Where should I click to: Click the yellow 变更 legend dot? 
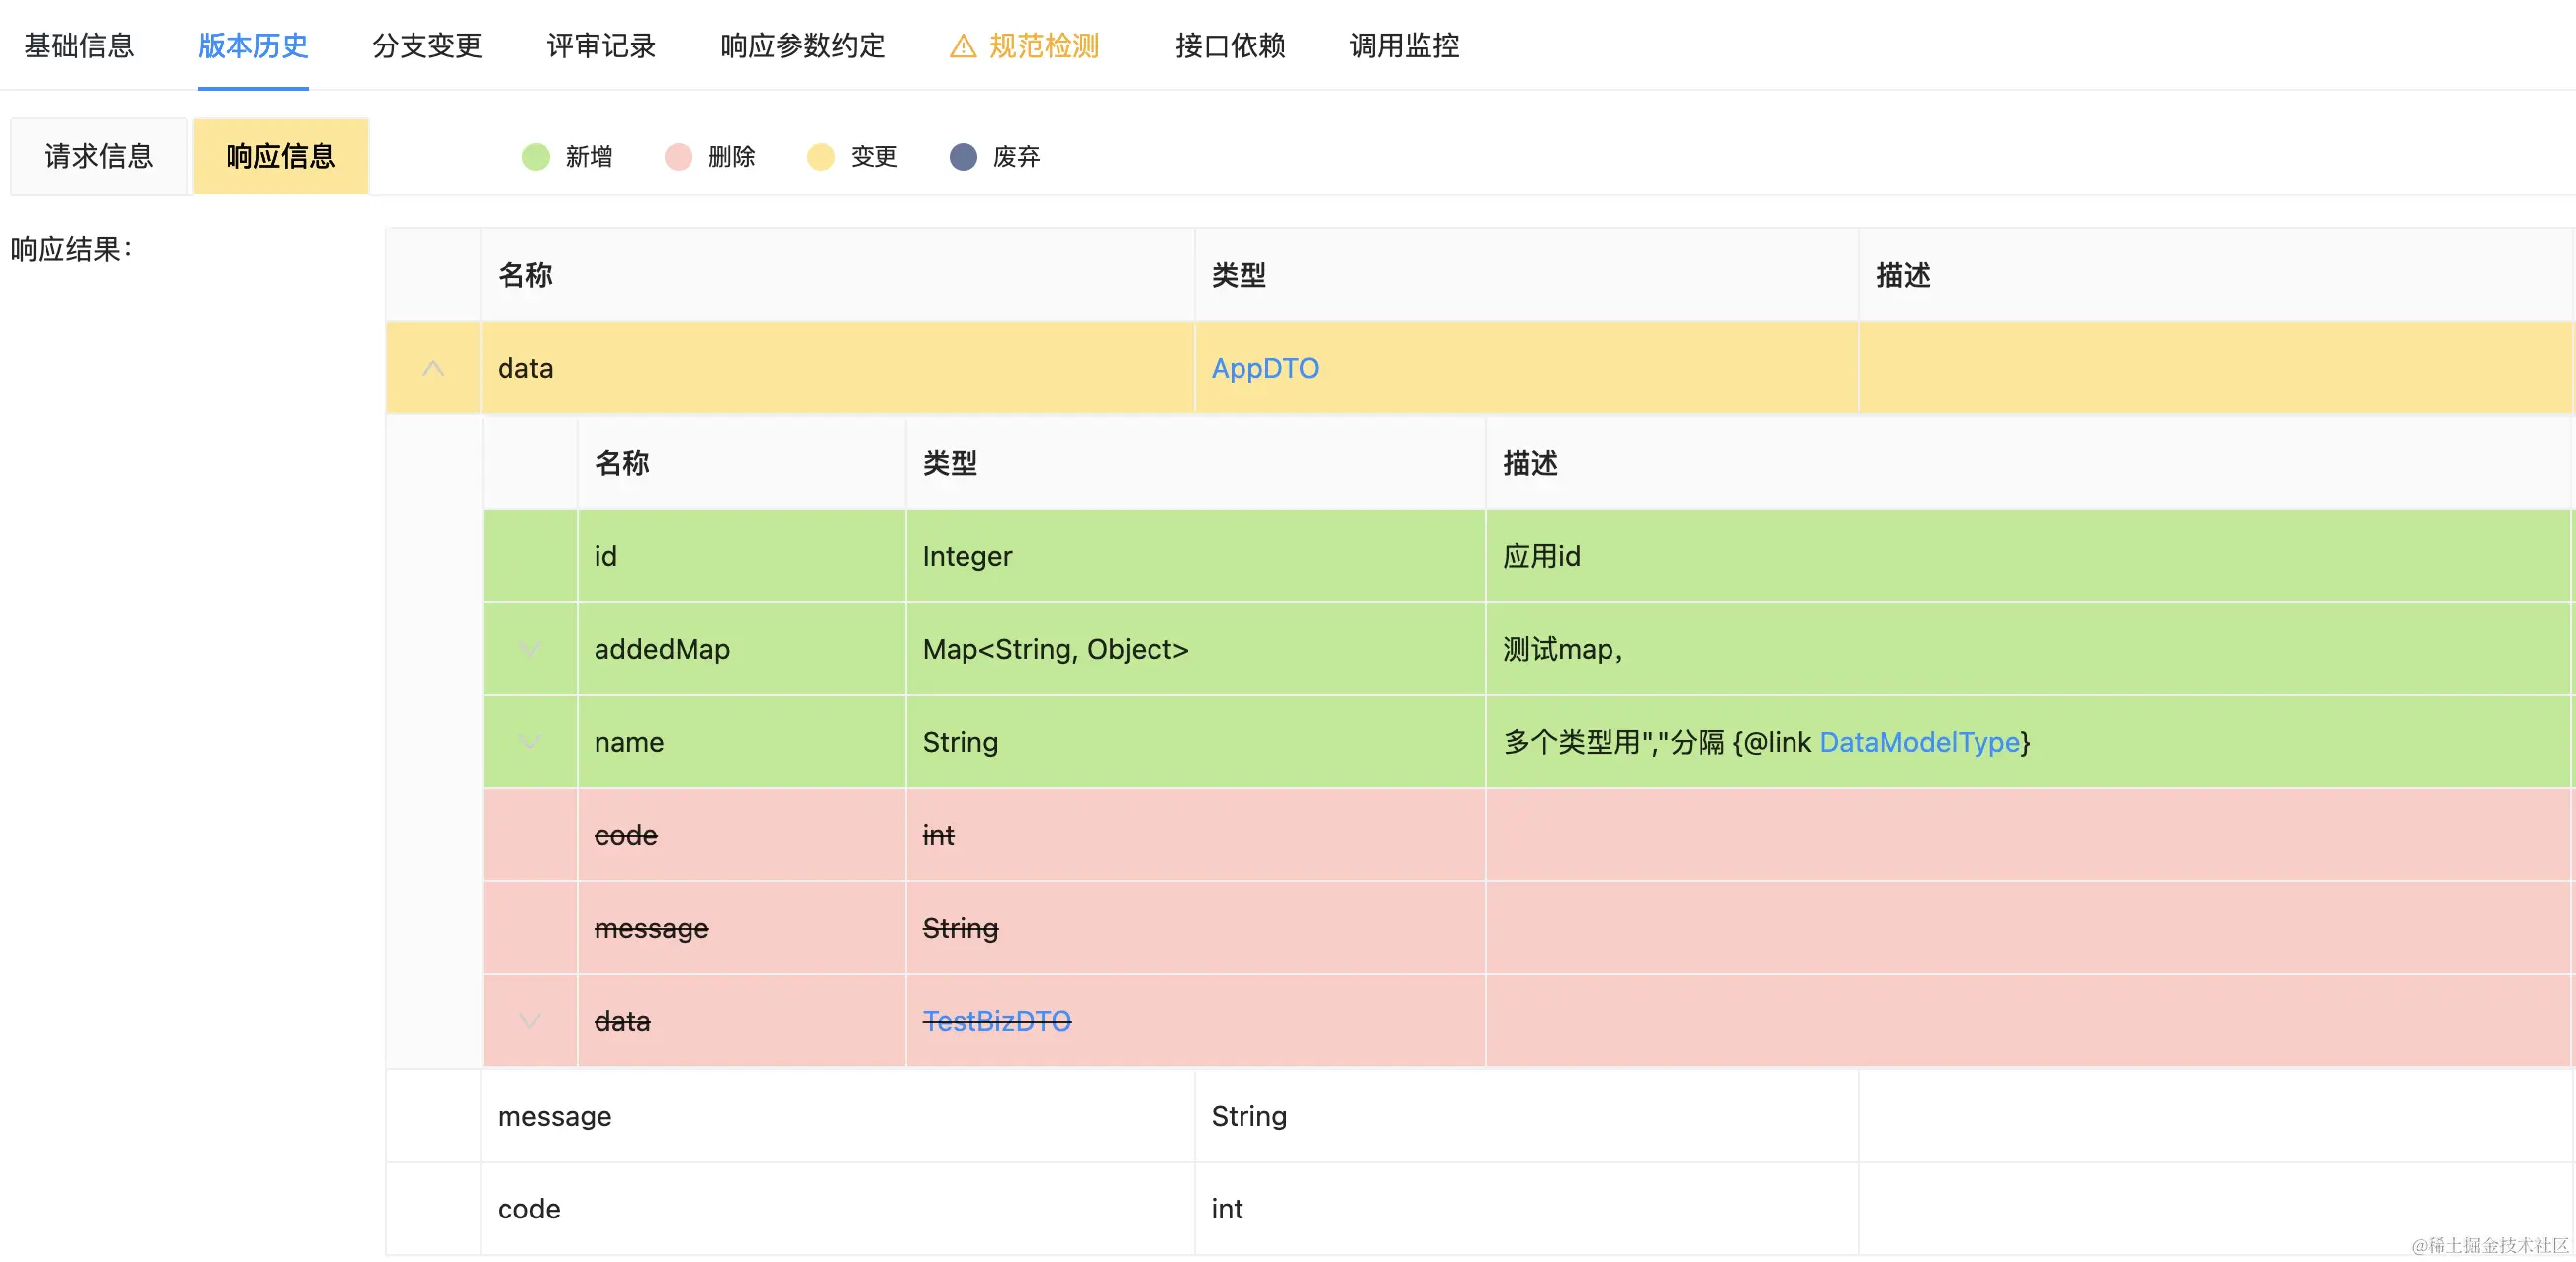click(x=820, y=157)
